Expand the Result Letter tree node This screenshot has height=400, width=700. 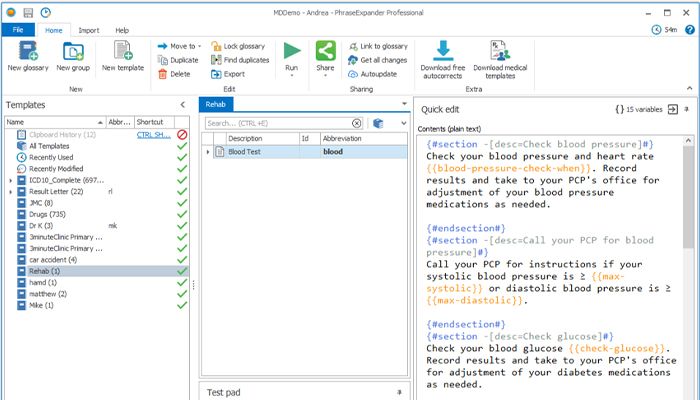pos(10,192)
